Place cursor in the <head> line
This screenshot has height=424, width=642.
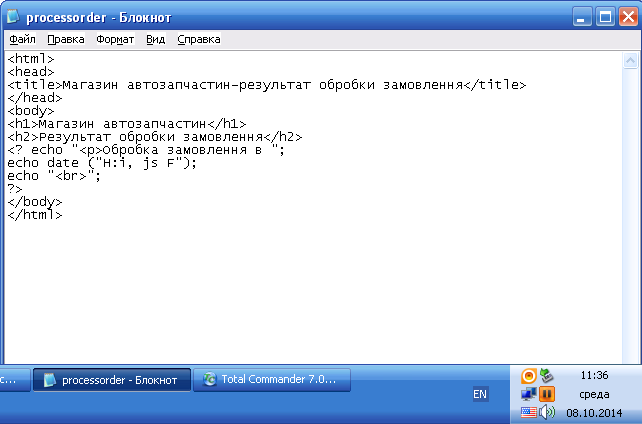(31, 72)
